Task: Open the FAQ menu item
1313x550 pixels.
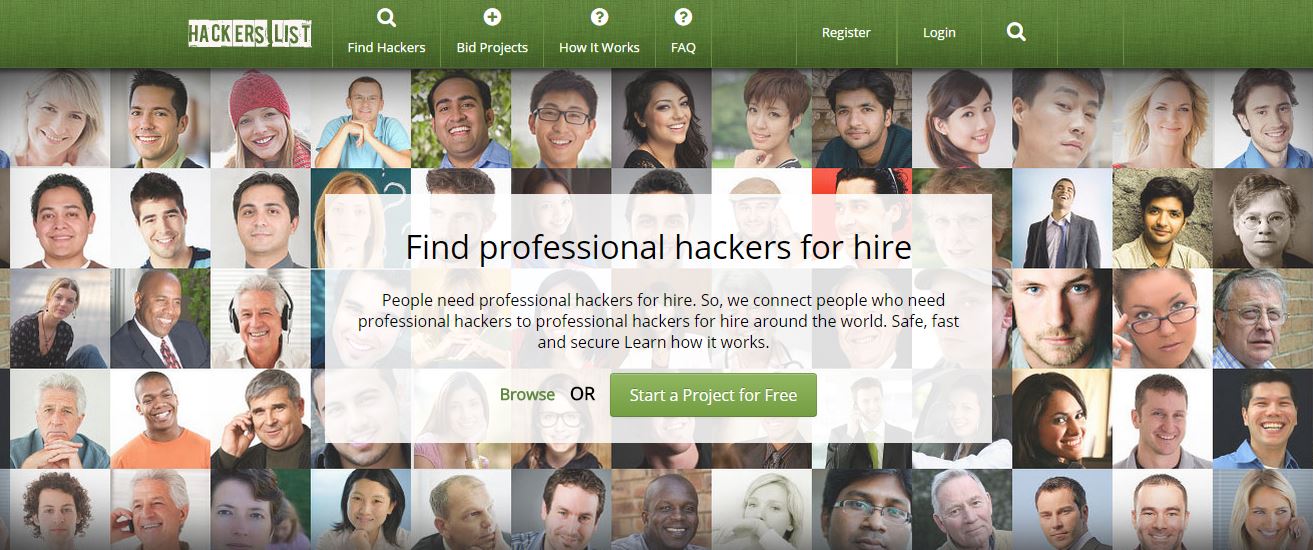Action: pyautogui.click(x=683, y=47)
